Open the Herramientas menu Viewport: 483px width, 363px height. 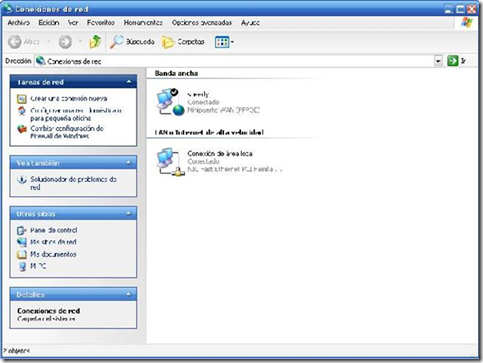pyautogui.click(x=143, y=23)
